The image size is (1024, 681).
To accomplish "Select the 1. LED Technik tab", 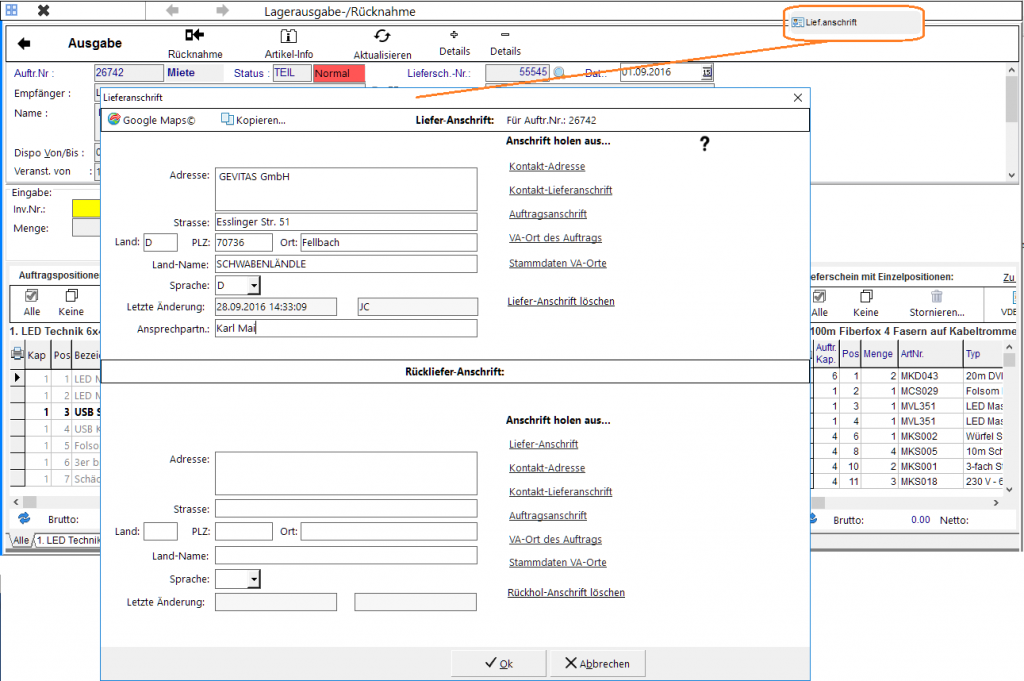I will click(x=68, y=540).
